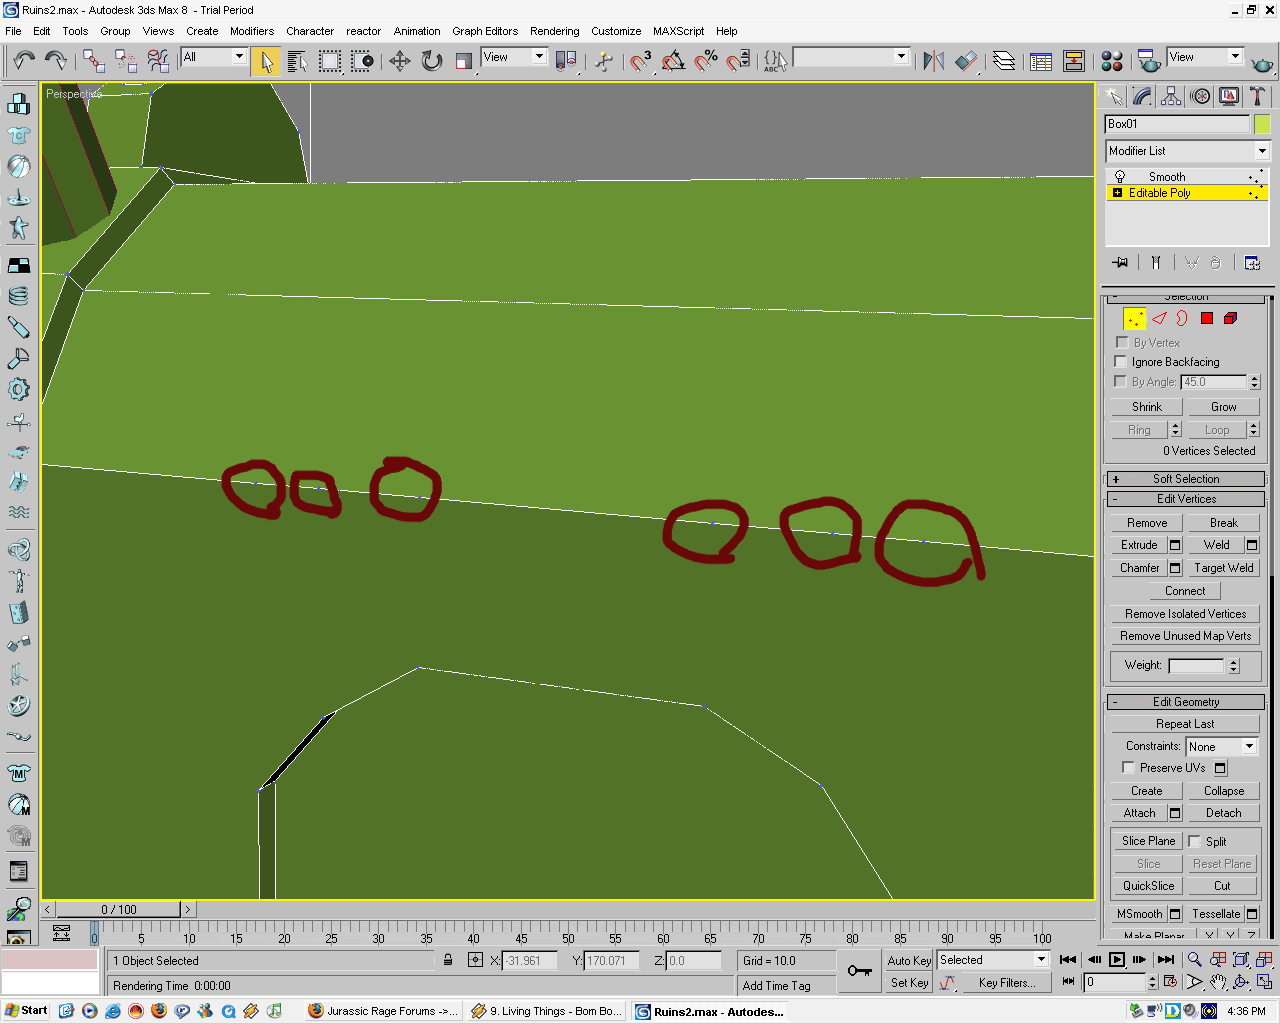Image resolution: width=1280 pixels, height=1024 pixels.
Task: Open the Motion command panel tab
Action: 1200,96
